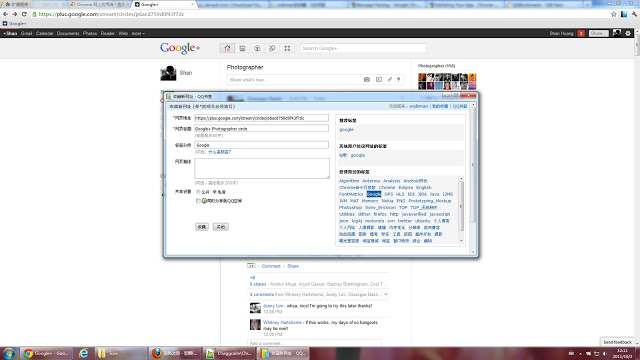Open Google+ Profile icon in navigation
Viewport: 640px width, 360px height.
(x=257, y=48)
